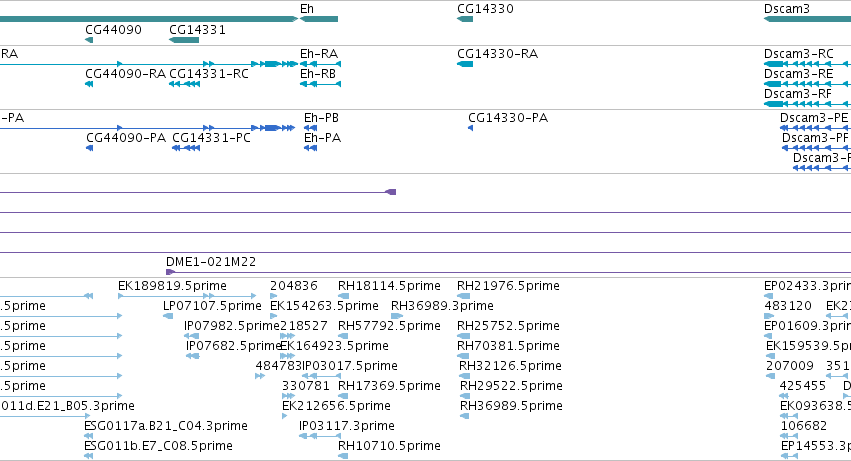Select CG14331 gene glyph
Image resolution: width=851 pixels, height=461 pixels.
pyautogui.click(x=184, y=40)
